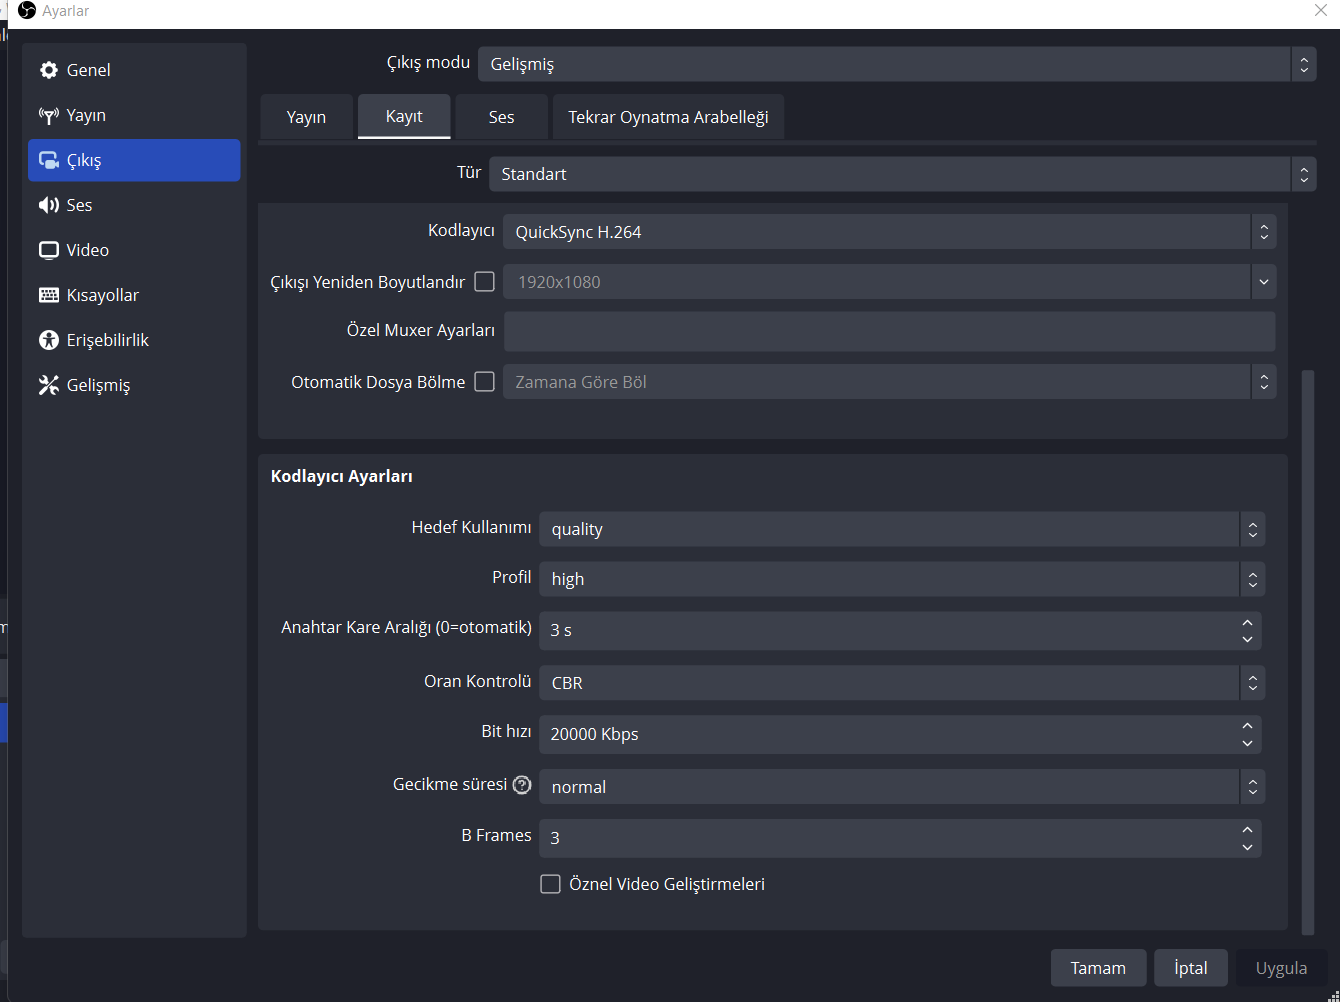Image resolution: width=1340 pixels, height=1002 pixels.
Task: Open the Kısayollar settings category
Action: 134,295
